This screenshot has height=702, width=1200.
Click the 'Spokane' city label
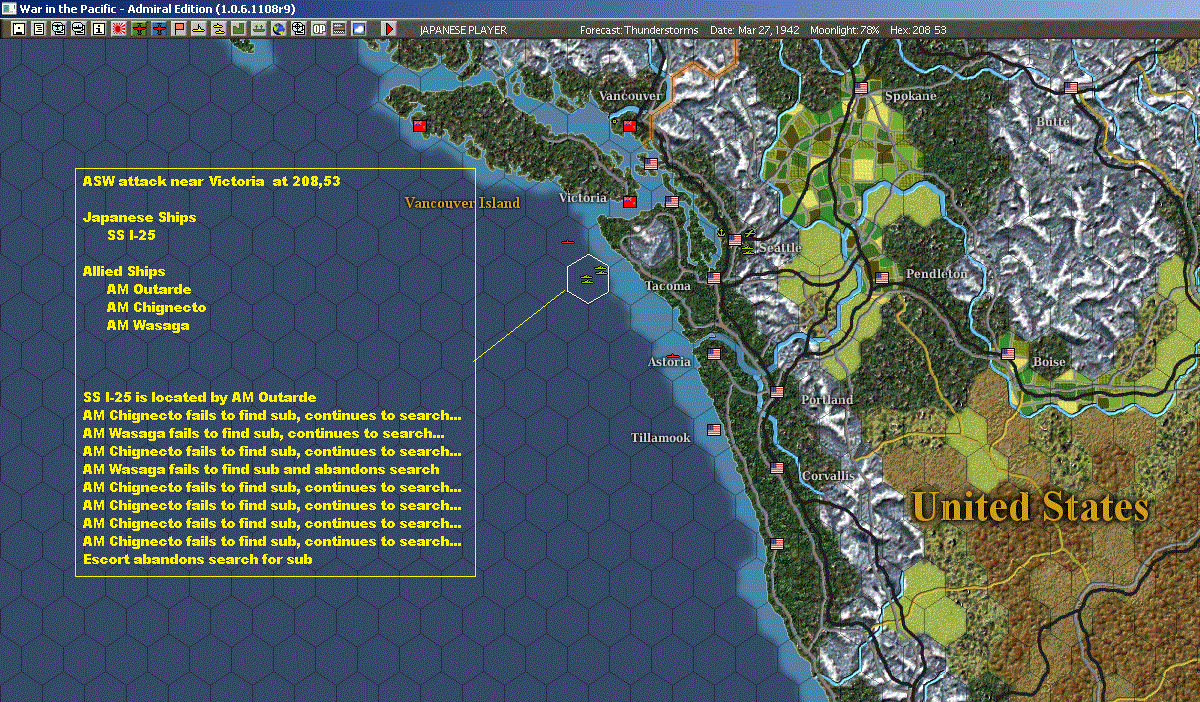coord(911,96)
